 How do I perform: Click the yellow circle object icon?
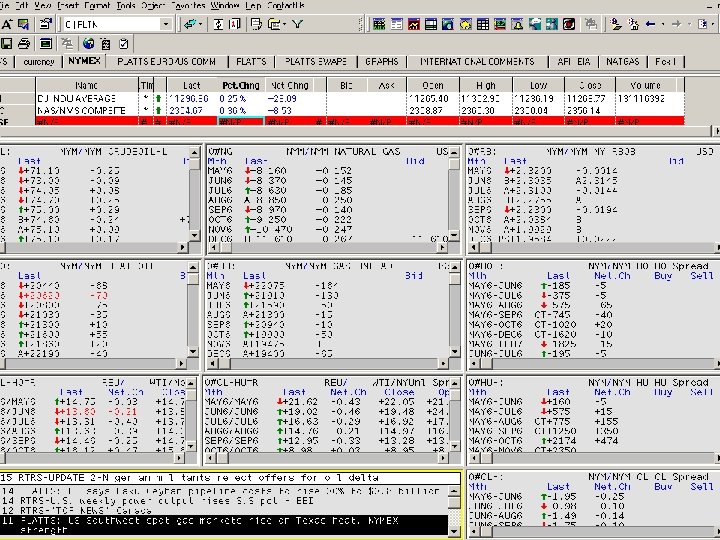(465, 24)
